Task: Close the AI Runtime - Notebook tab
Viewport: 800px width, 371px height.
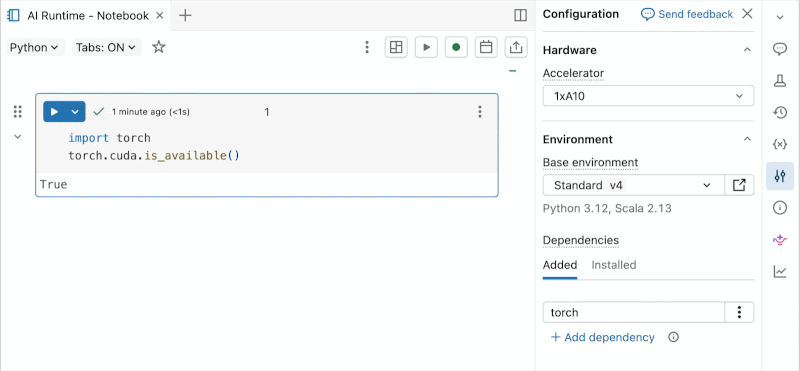Action: (160, 15)
